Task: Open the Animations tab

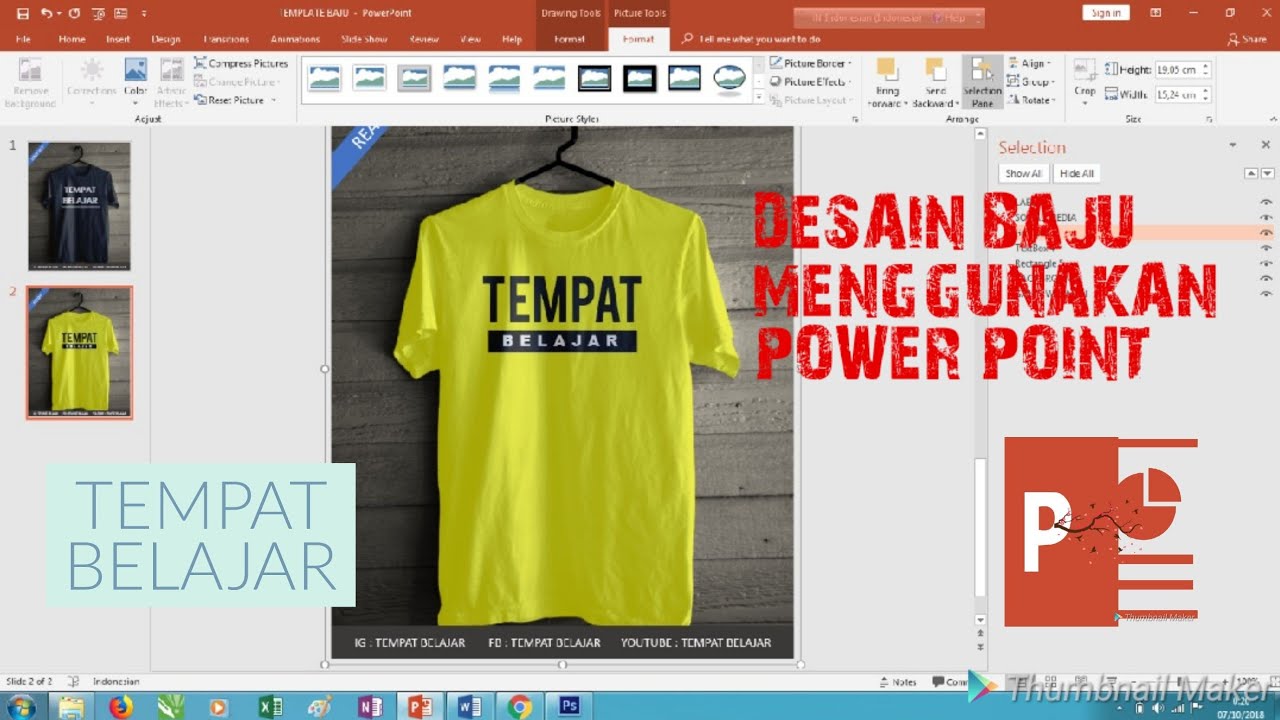Action: pos(294,39)
